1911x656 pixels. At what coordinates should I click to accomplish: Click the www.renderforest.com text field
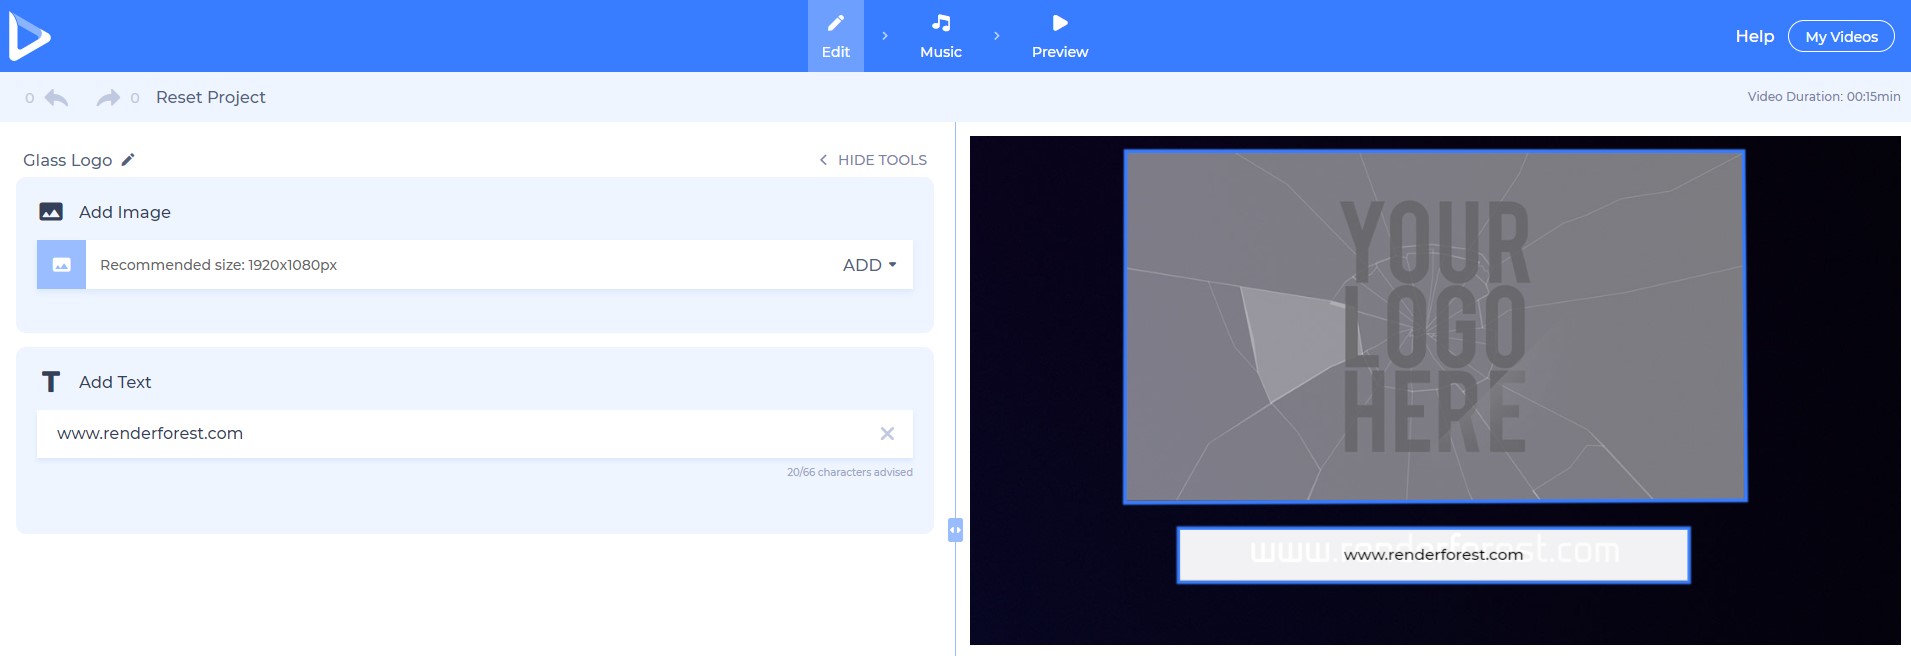pyautogui.click(x=475, y=434)
